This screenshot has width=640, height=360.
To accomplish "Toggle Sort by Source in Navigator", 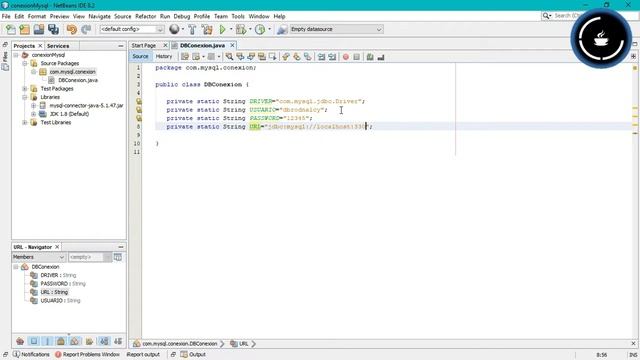I will (118, 341).
